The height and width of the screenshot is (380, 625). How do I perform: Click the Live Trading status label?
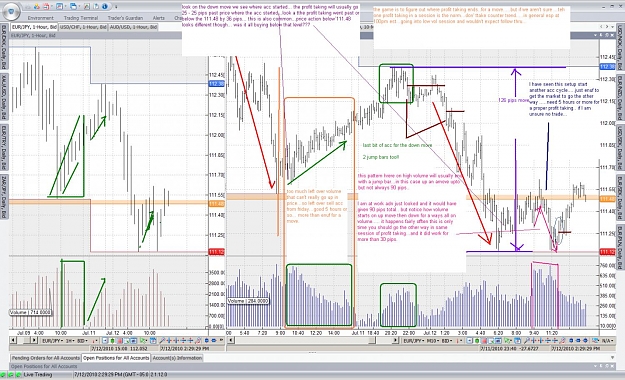(x=37, y=375)
